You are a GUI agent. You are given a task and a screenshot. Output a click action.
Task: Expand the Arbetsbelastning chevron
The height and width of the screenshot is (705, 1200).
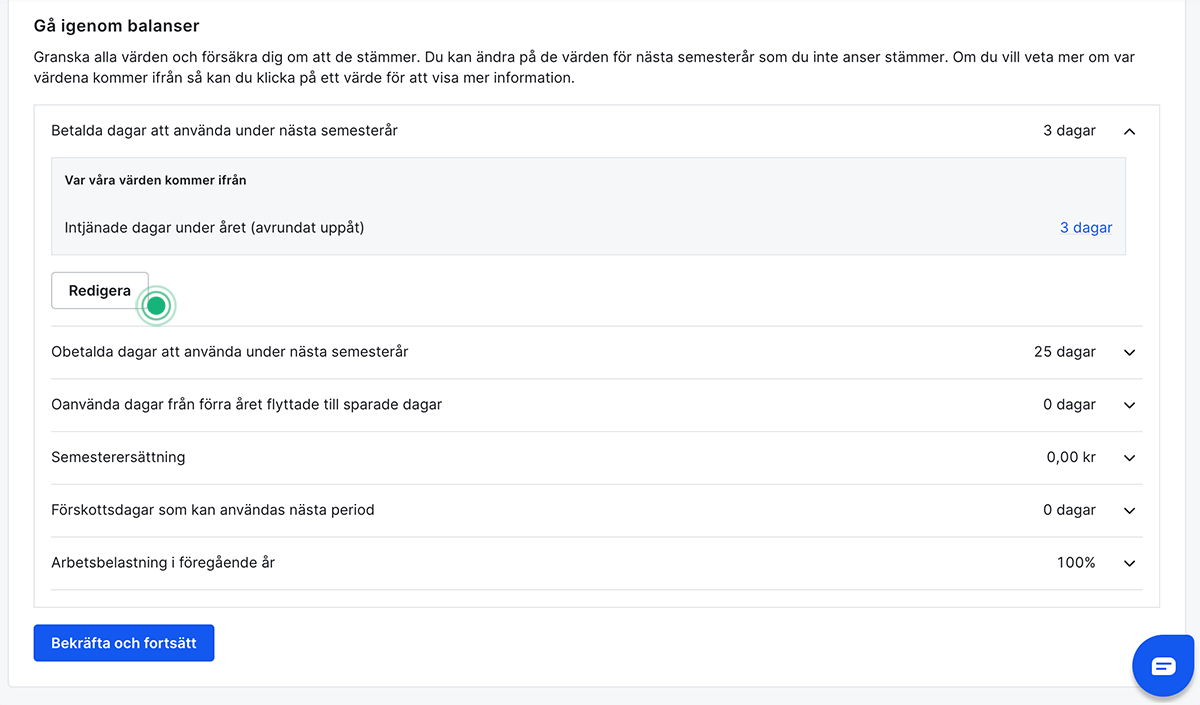point(1129,563)
